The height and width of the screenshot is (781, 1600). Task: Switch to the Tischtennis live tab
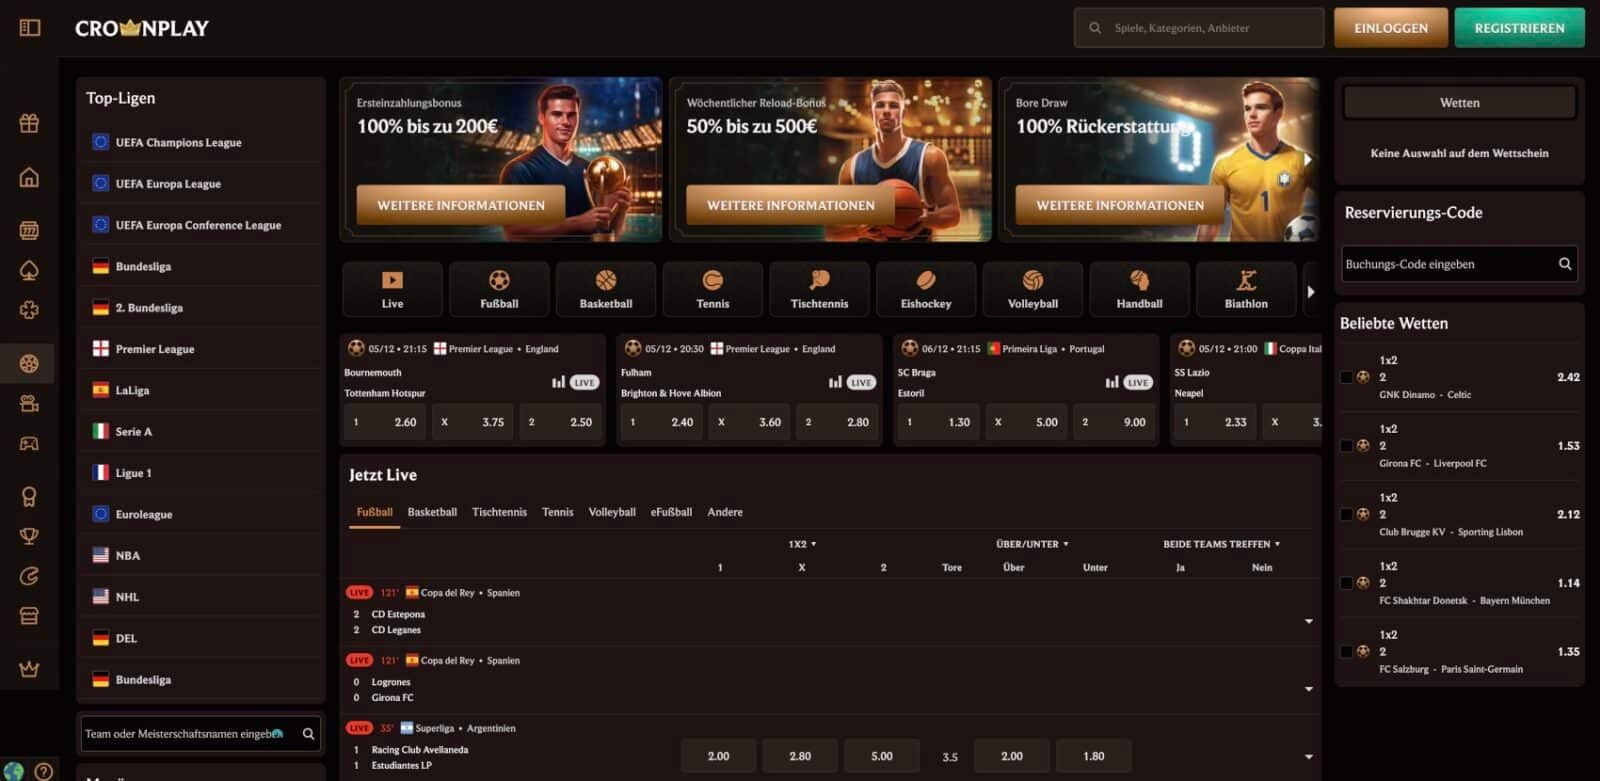(499, 512)
